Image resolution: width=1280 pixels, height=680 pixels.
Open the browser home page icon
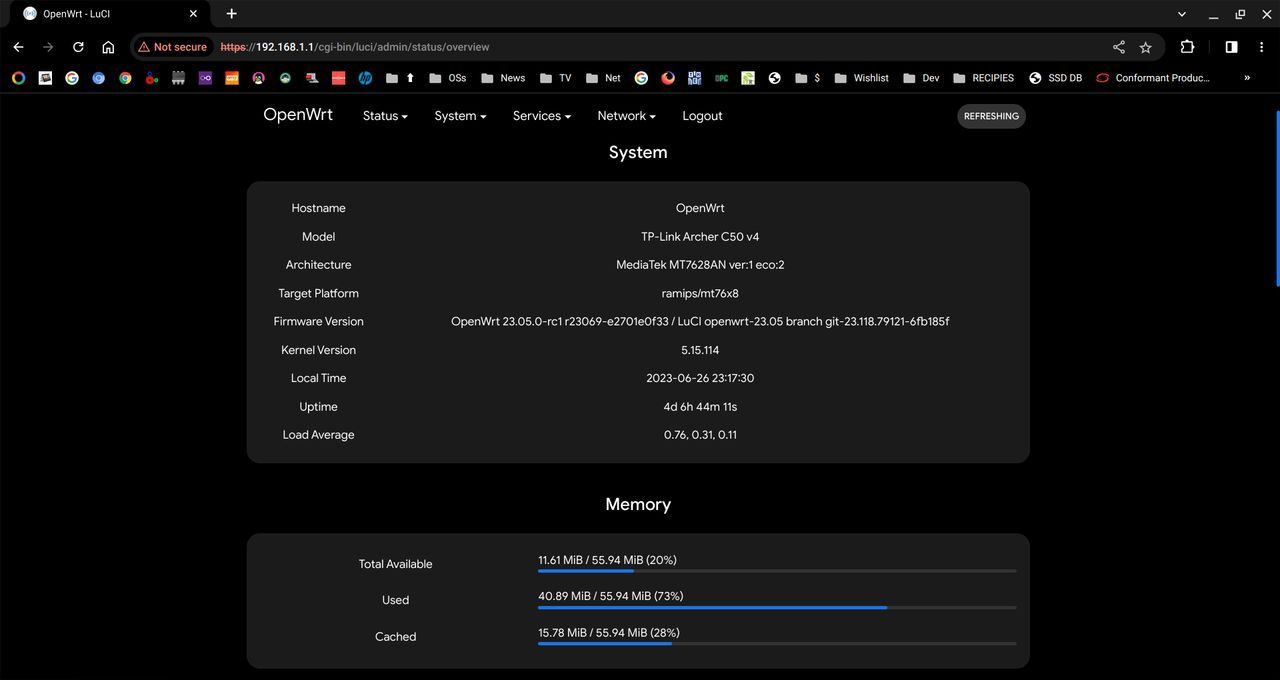pyautogui.click(x=108, y=47)
